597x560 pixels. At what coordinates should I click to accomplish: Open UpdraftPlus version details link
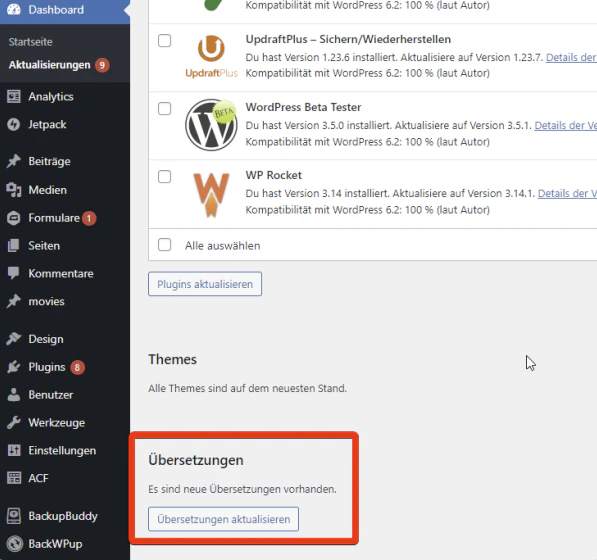point(571,57)
